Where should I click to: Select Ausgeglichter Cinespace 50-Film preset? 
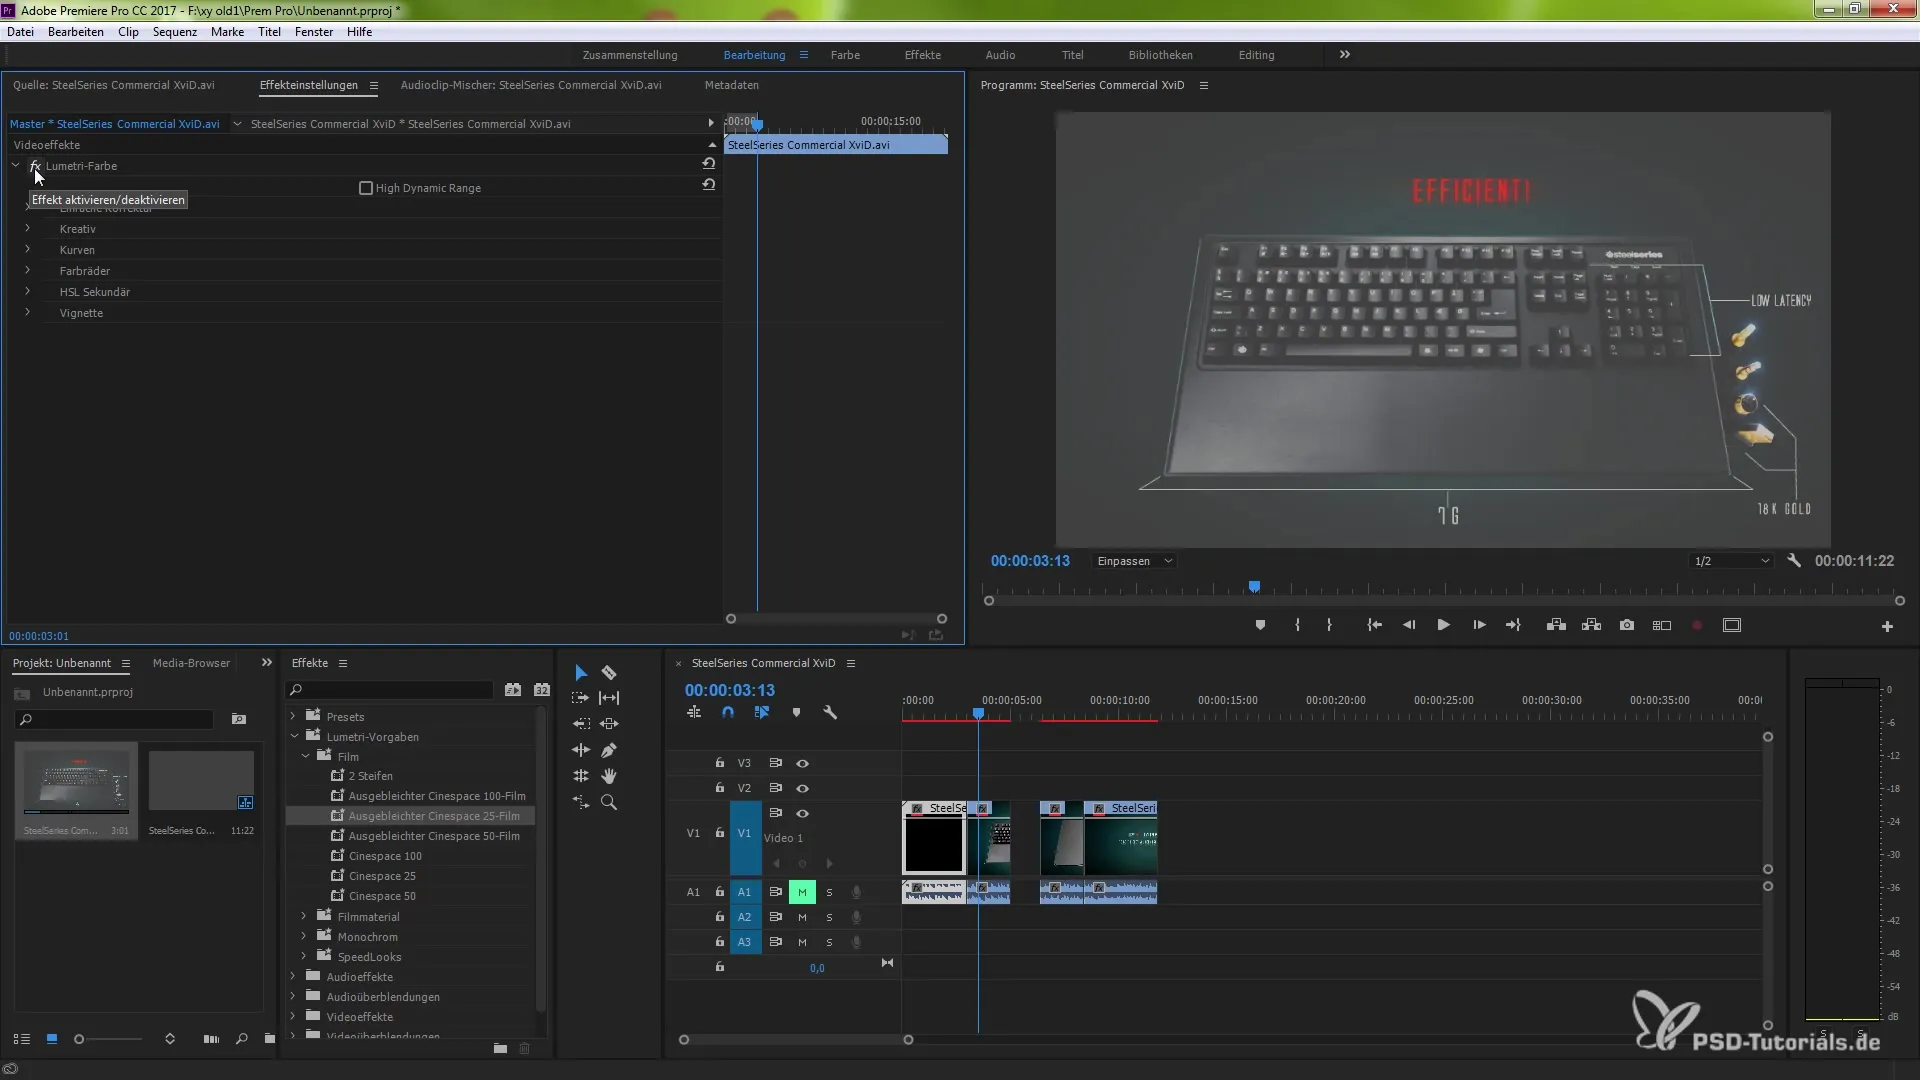(434, 836)
